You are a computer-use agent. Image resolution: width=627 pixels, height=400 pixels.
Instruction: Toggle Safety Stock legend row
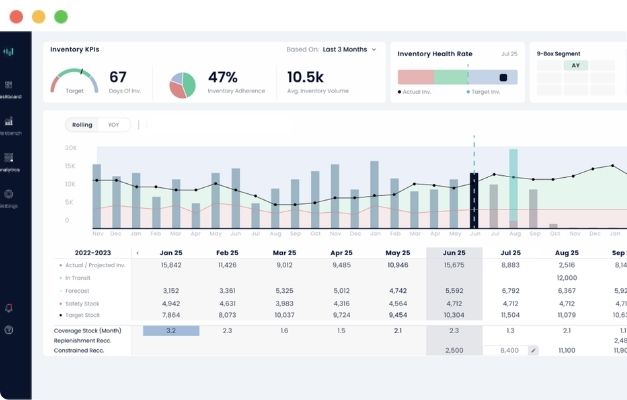click(x=79, y=304)
